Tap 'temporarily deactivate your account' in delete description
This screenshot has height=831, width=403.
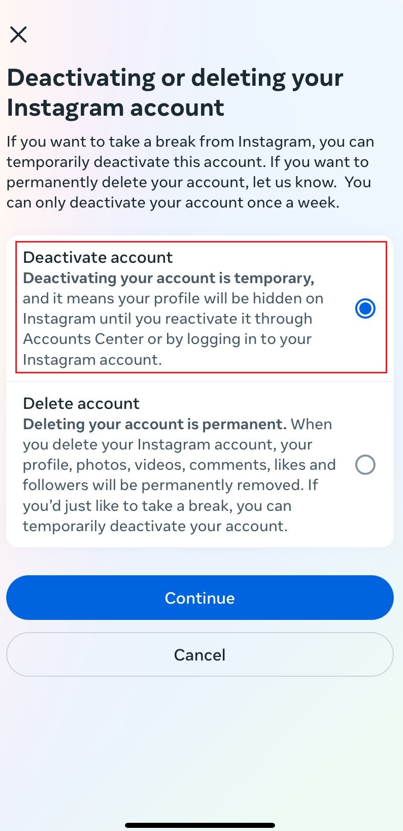(x=155, y=527)
